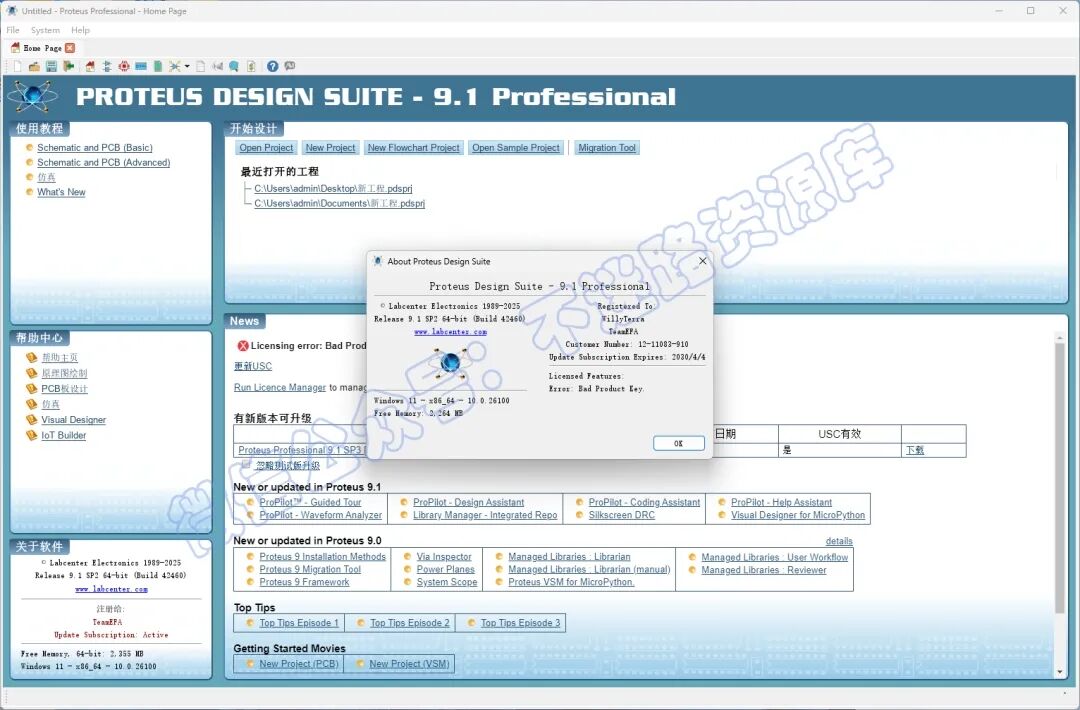
Task: Click News panel scrollbar up arrow
Action: pyautogui.click(x=1059, y=337)
